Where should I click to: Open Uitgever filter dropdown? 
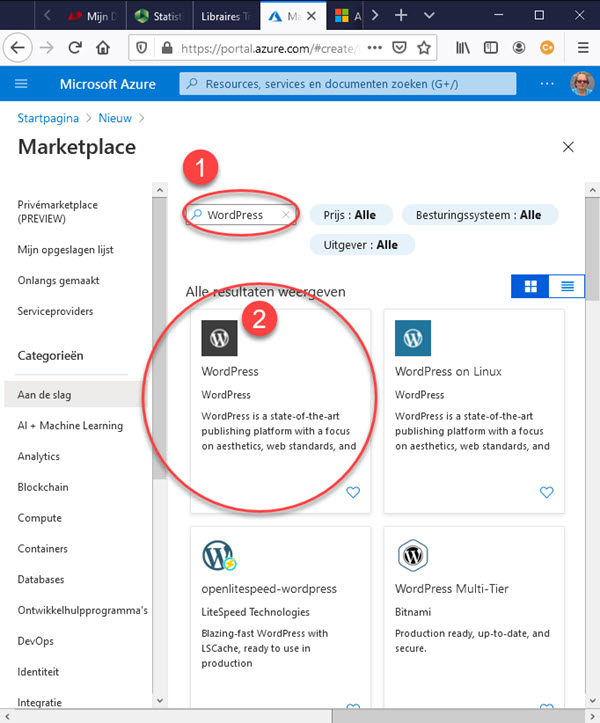pos(362,245)
